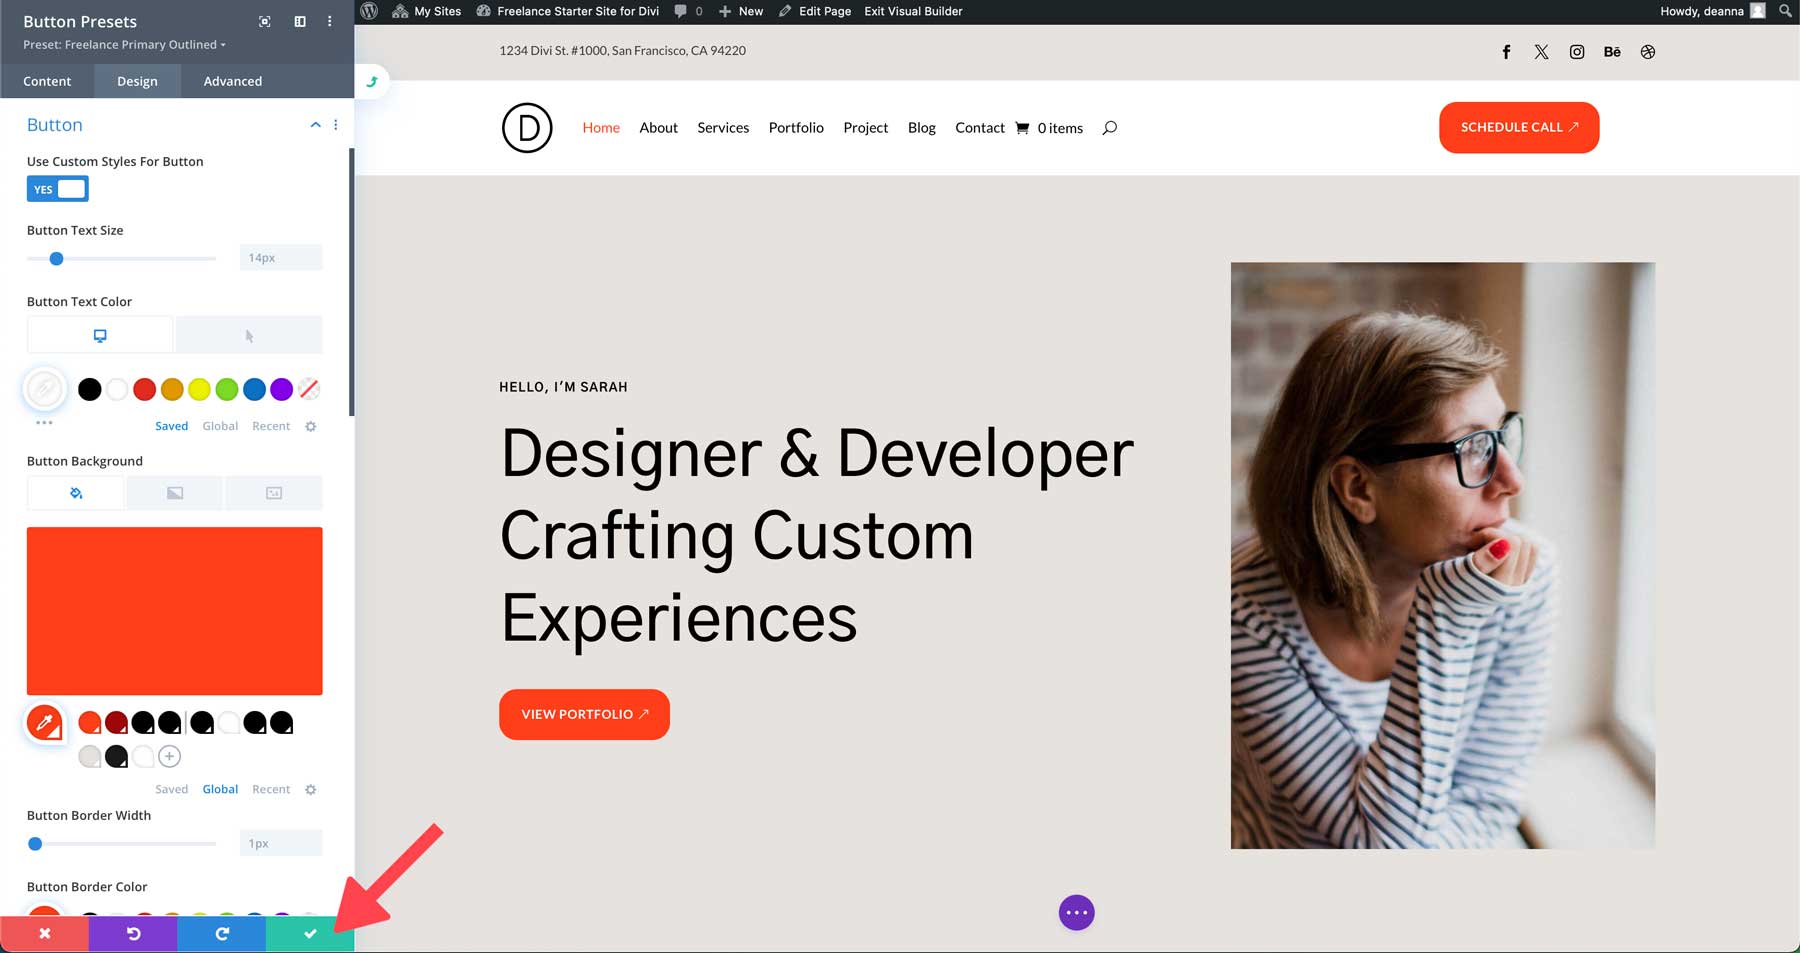Viewport: 1800px width, 953px height.
Task: Open the gradient tab for Button Background
Action: click(x=174, y=492)
